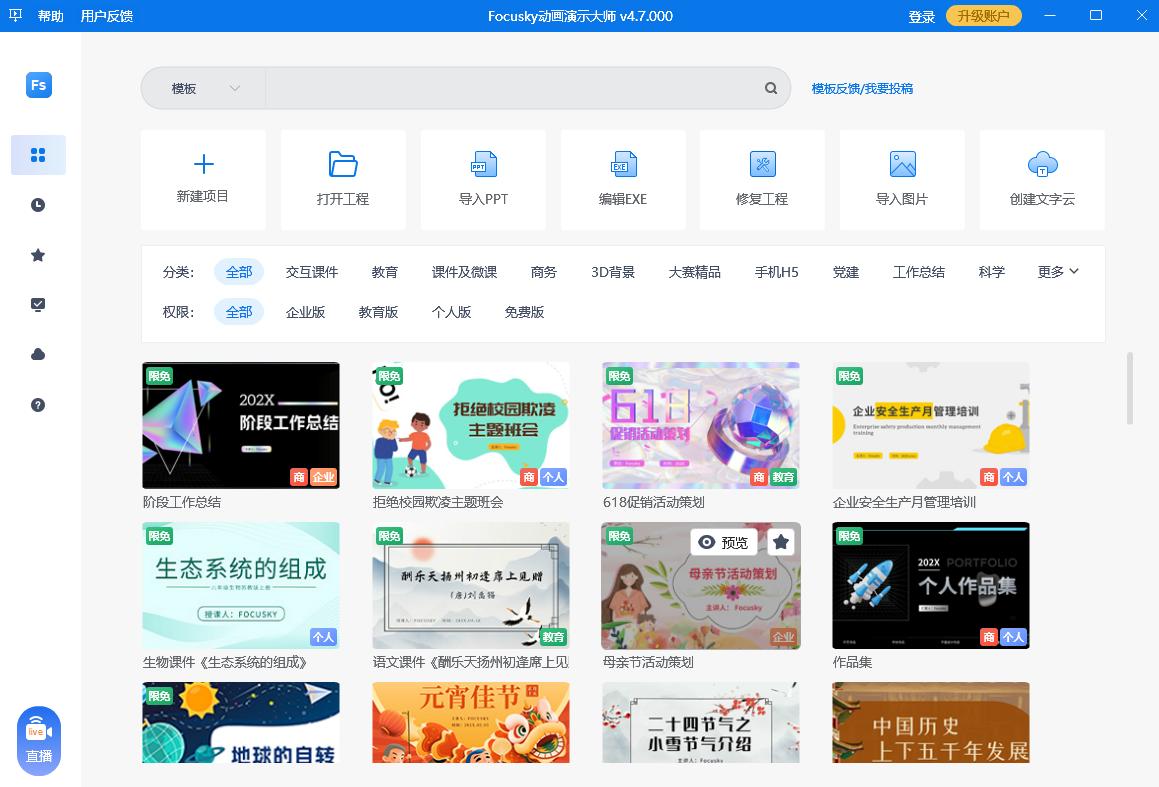Open the 创建文字云 word cloud tool
Screen dimensions: 1159x787
point(1042,180)
